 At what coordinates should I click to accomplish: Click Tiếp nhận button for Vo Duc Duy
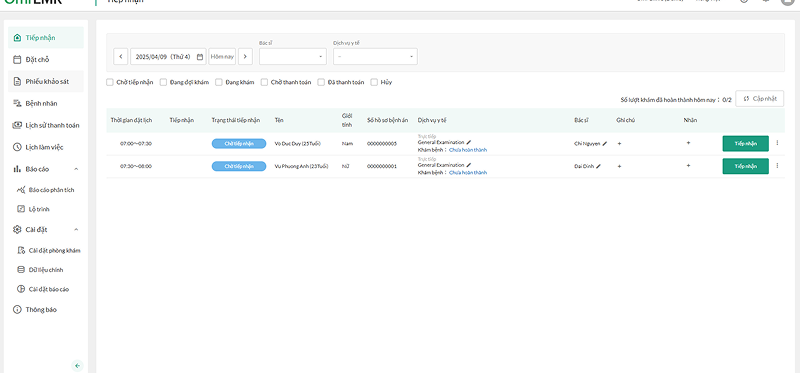pos(745,144)
